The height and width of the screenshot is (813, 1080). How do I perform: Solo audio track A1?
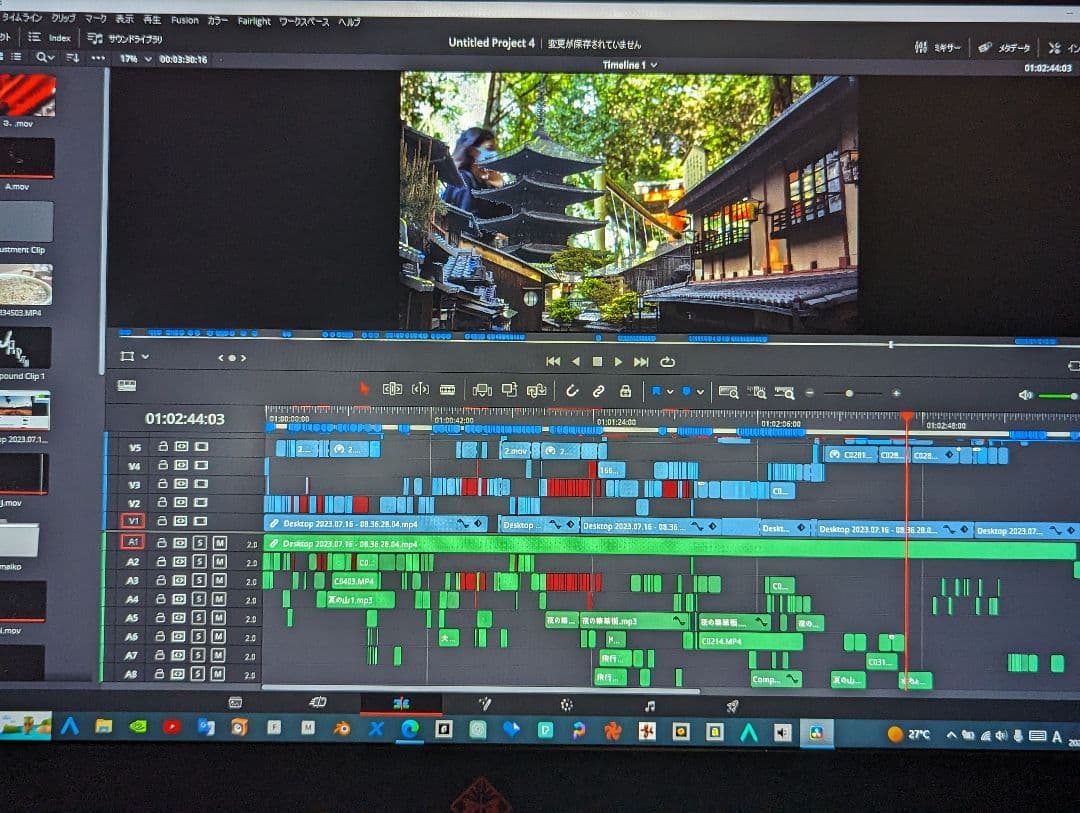200,543
